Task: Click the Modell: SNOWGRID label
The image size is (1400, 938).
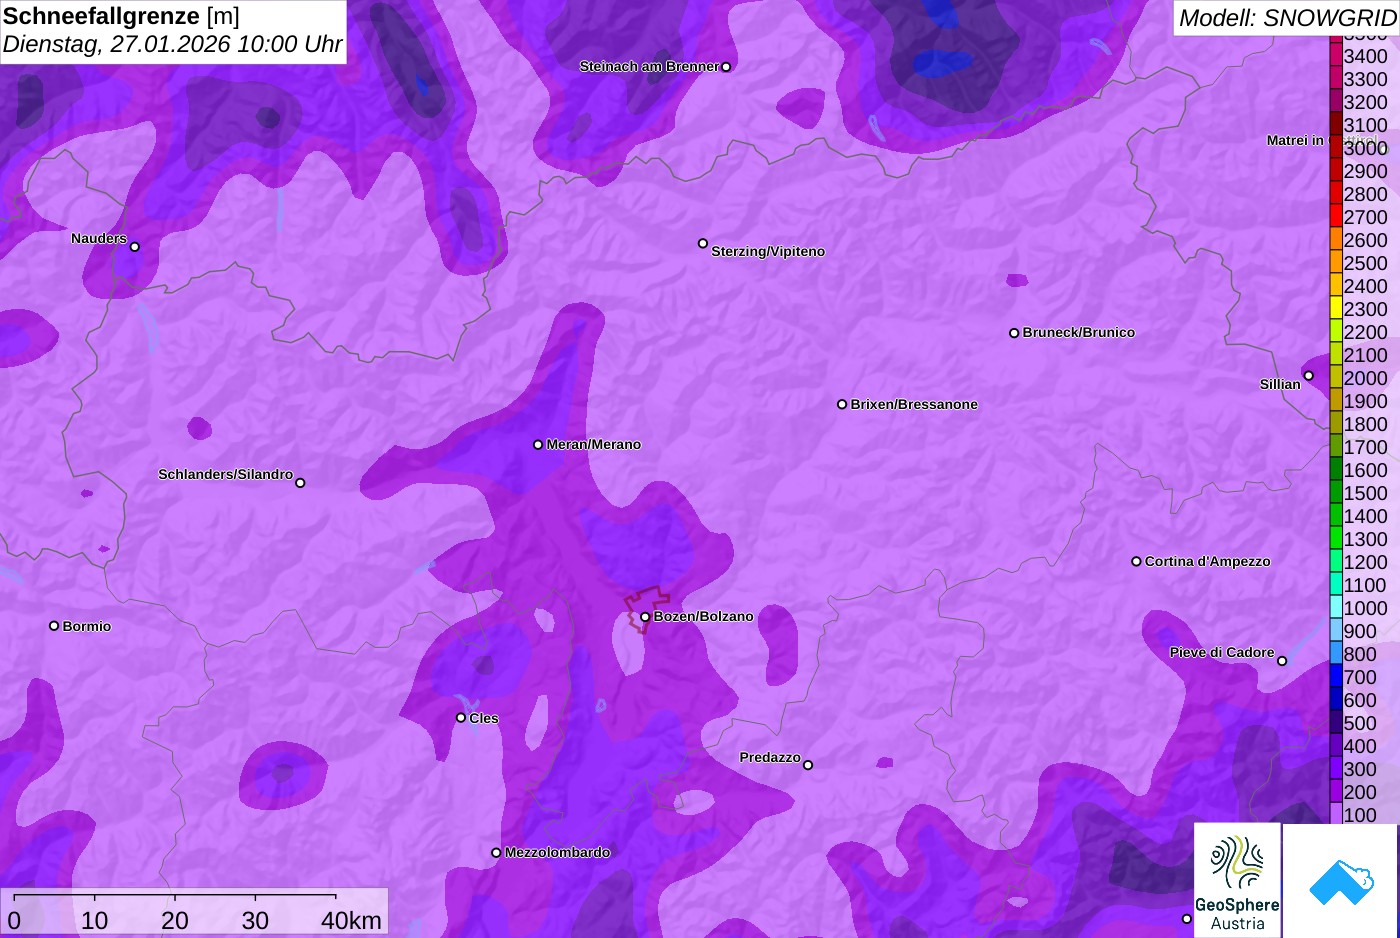Action: 1287,18
